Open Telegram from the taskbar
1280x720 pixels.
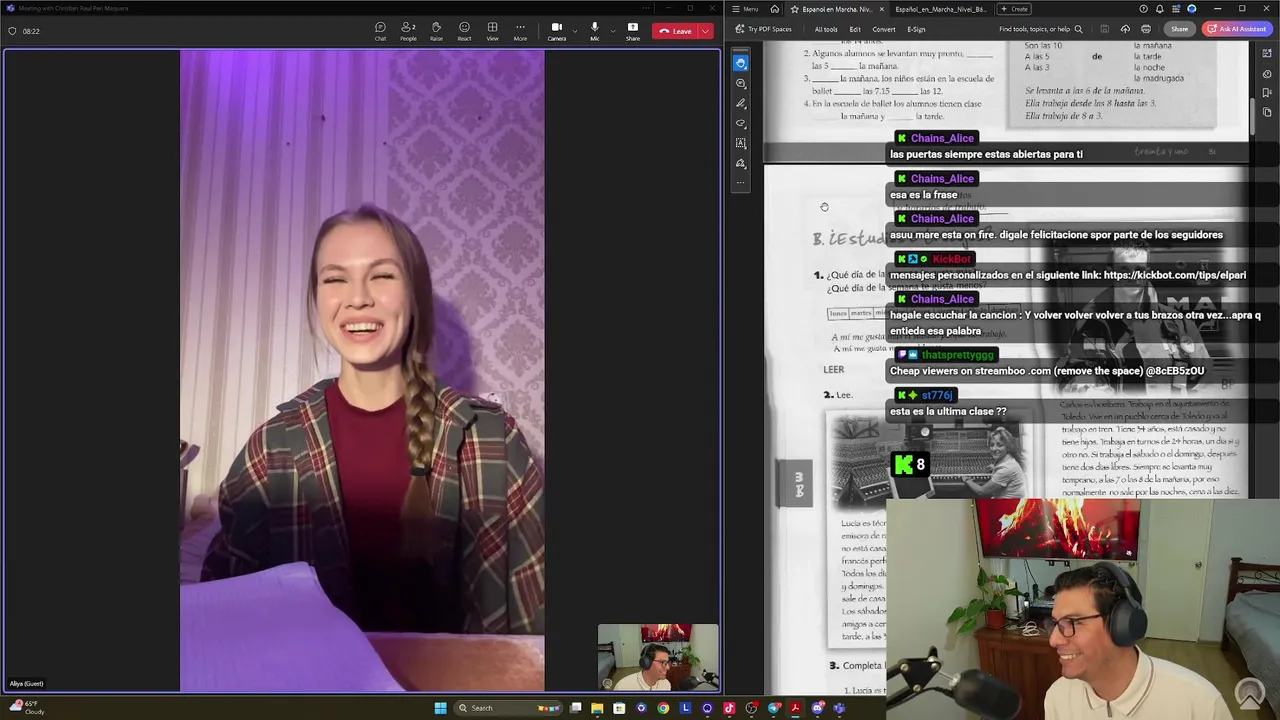[x=773, y=708]
